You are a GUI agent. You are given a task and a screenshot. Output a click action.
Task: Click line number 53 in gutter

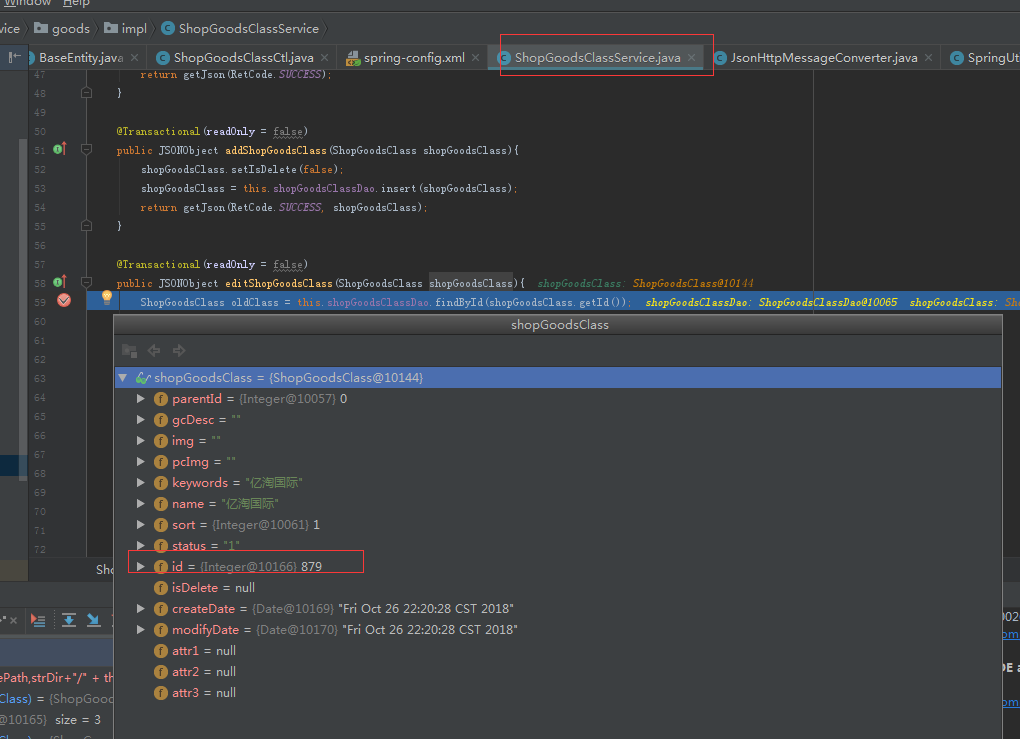[40, 189]
